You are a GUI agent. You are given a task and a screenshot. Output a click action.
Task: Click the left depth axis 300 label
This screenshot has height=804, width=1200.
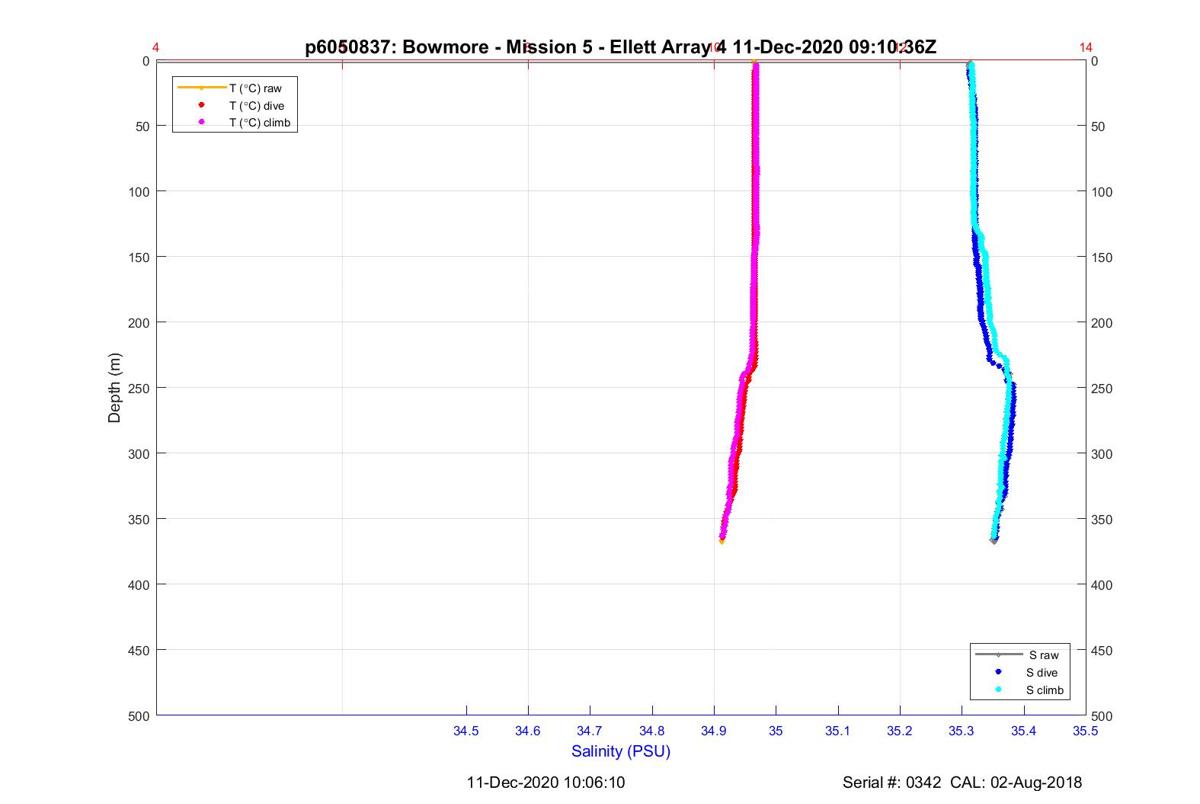pyautogui.click(x=138, y=454)
